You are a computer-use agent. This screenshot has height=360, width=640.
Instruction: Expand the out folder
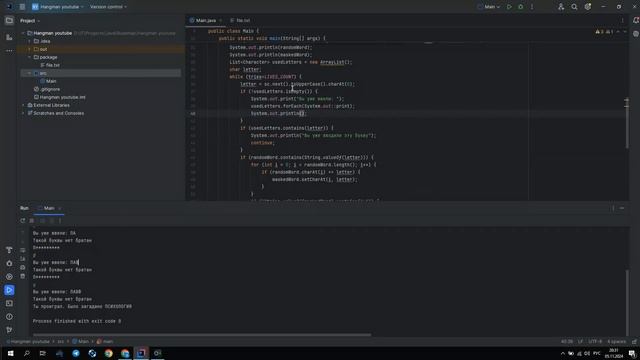click(29, 49)
